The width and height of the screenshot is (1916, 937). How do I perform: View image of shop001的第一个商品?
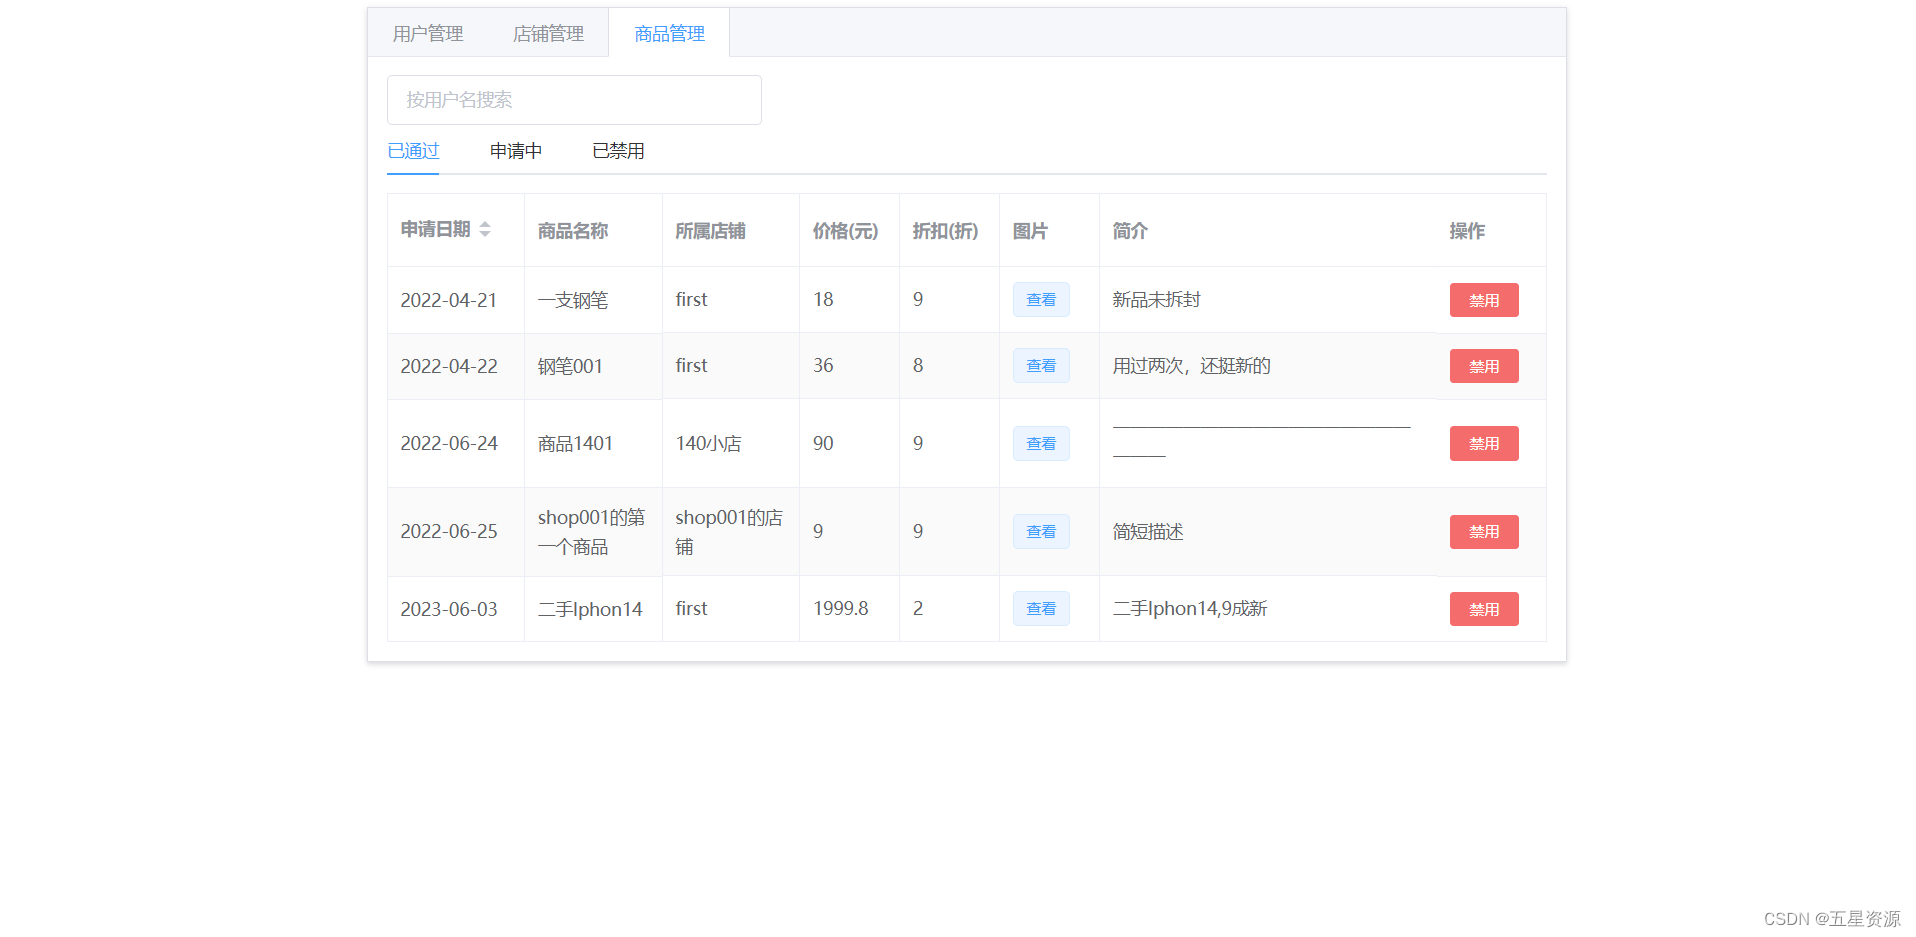click(1040, 531)
